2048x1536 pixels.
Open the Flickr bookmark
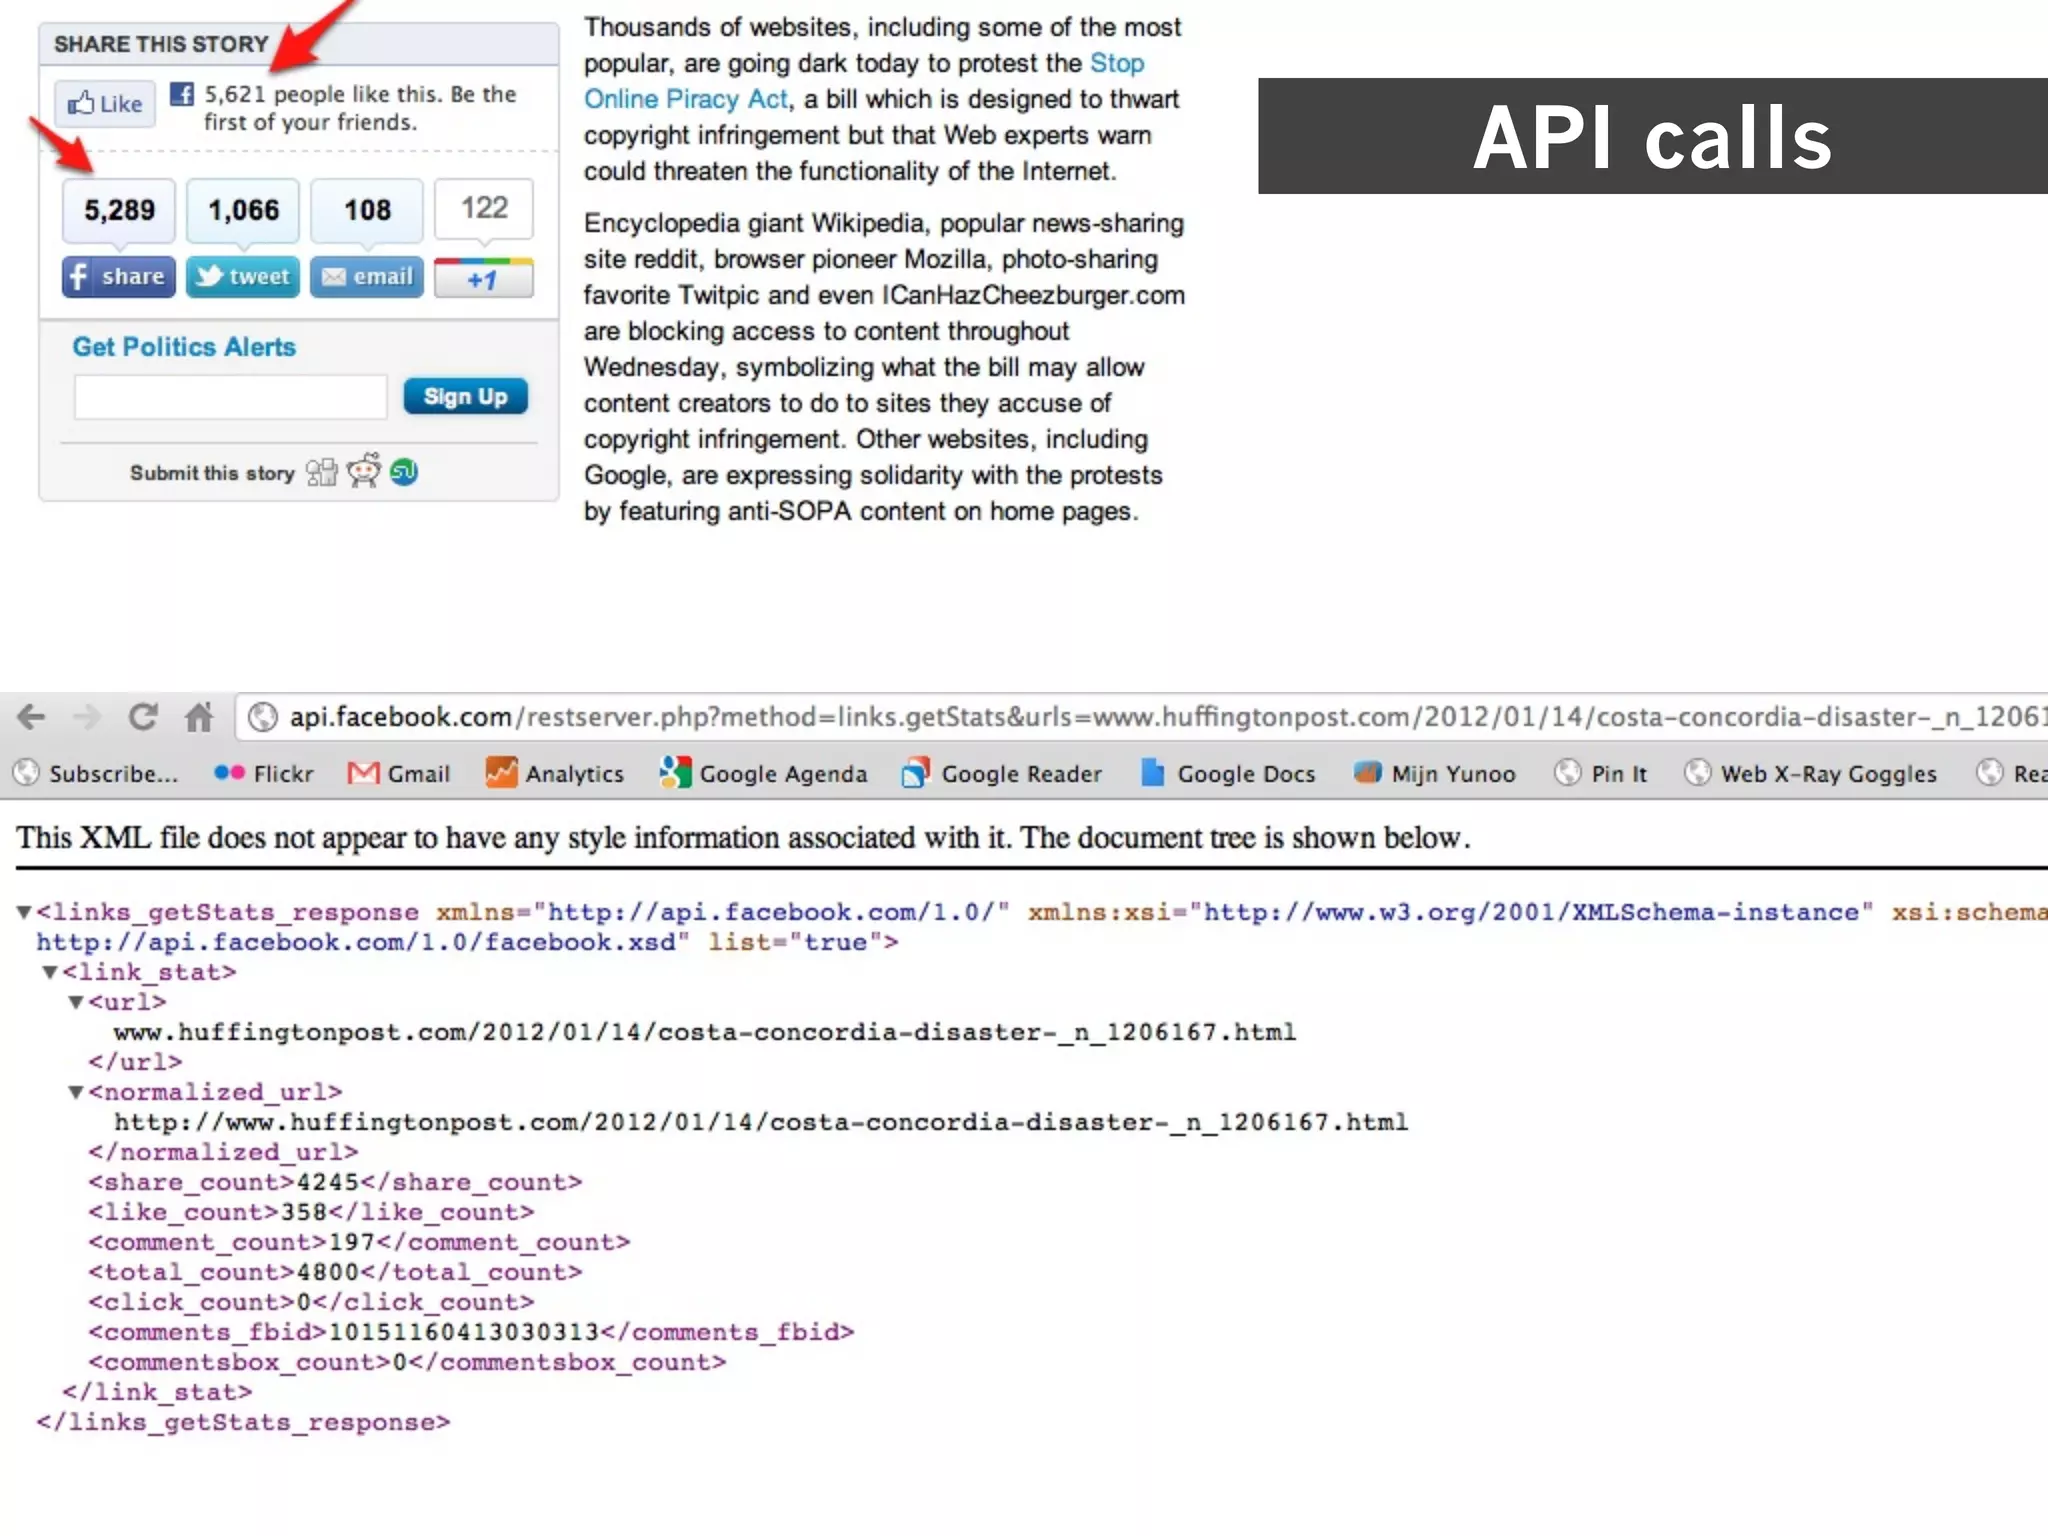264,773
